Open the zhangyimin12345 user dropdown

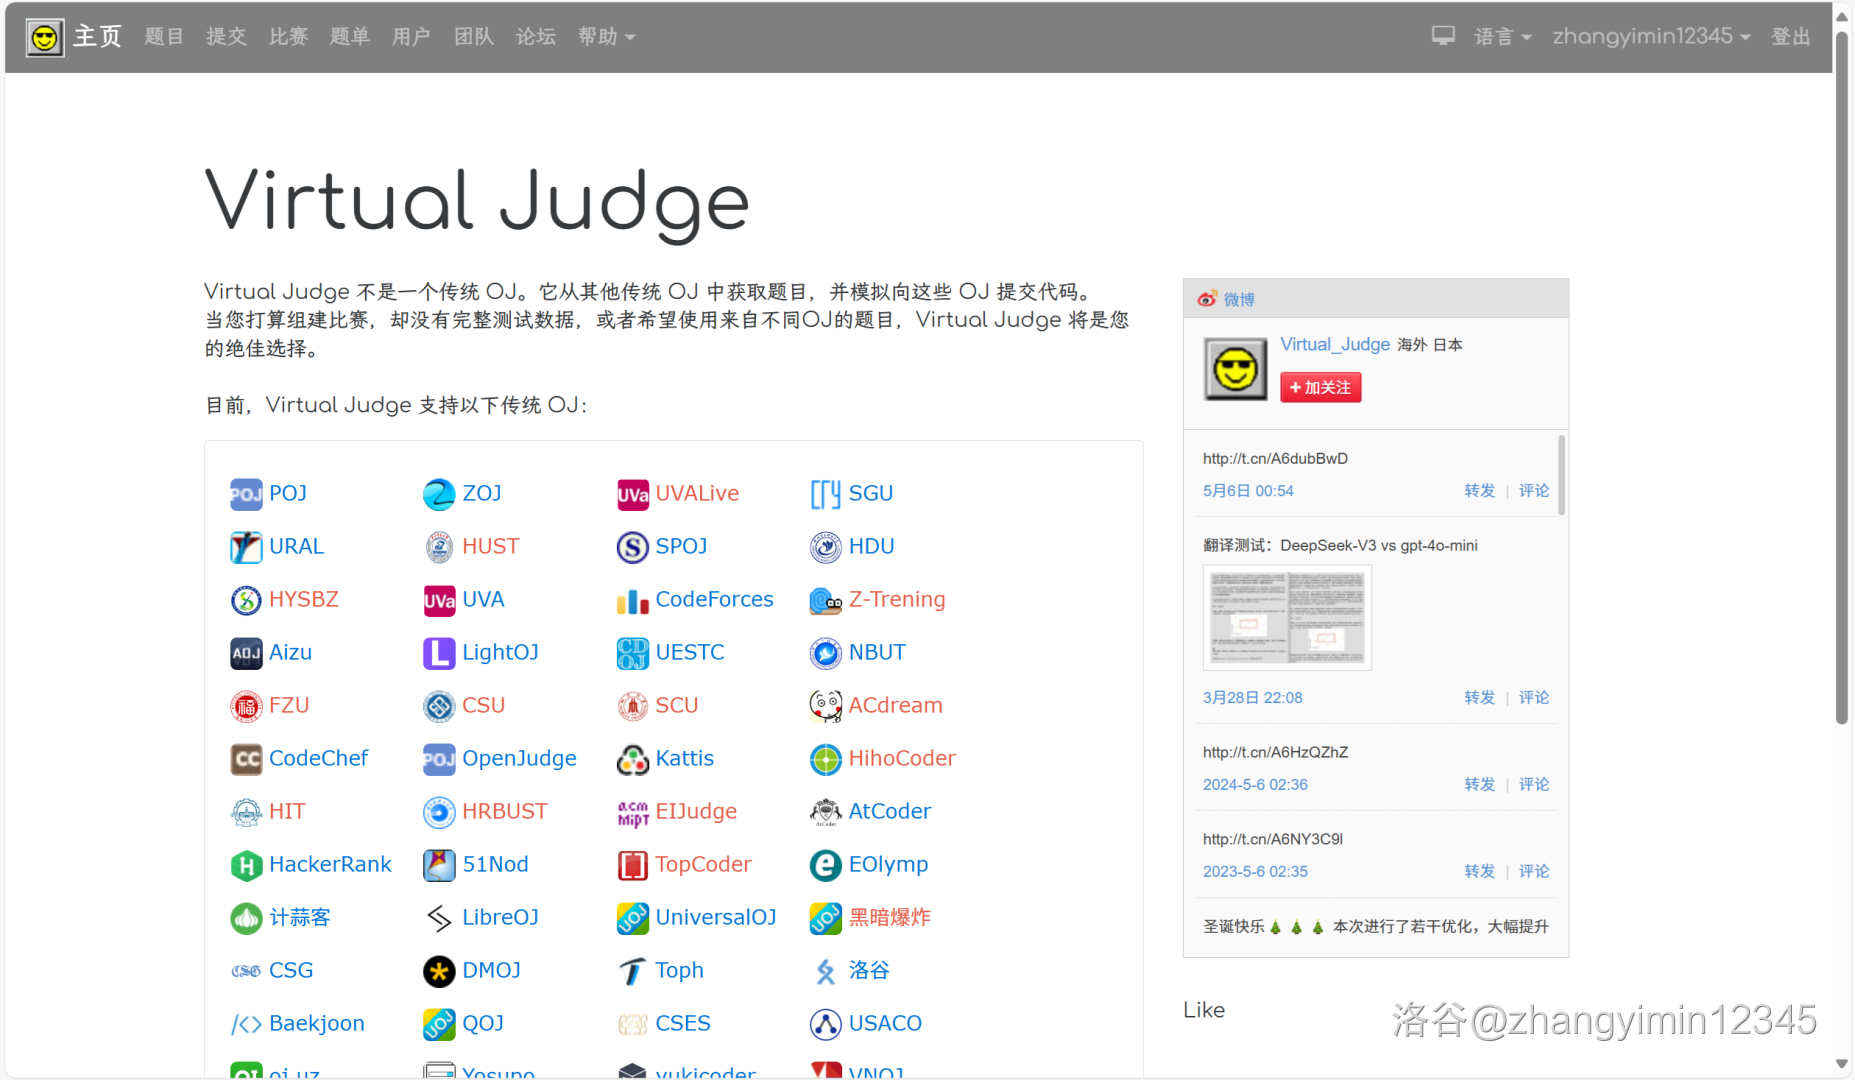(x=1650, y=37)
